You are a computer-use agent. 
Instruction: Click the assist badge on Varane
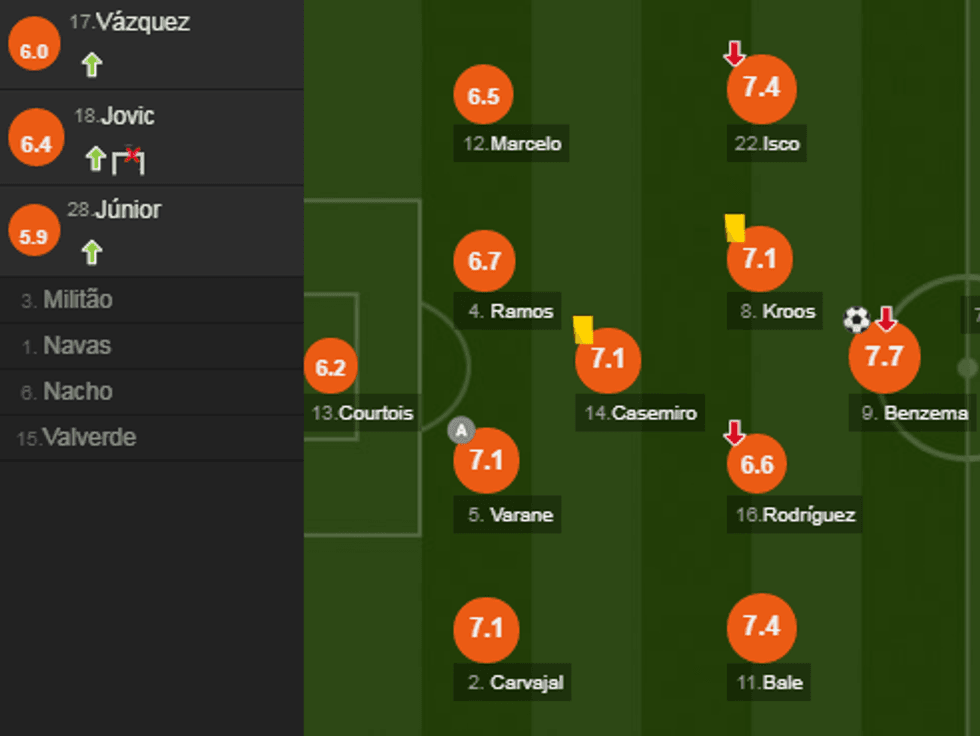click(461, 431)
